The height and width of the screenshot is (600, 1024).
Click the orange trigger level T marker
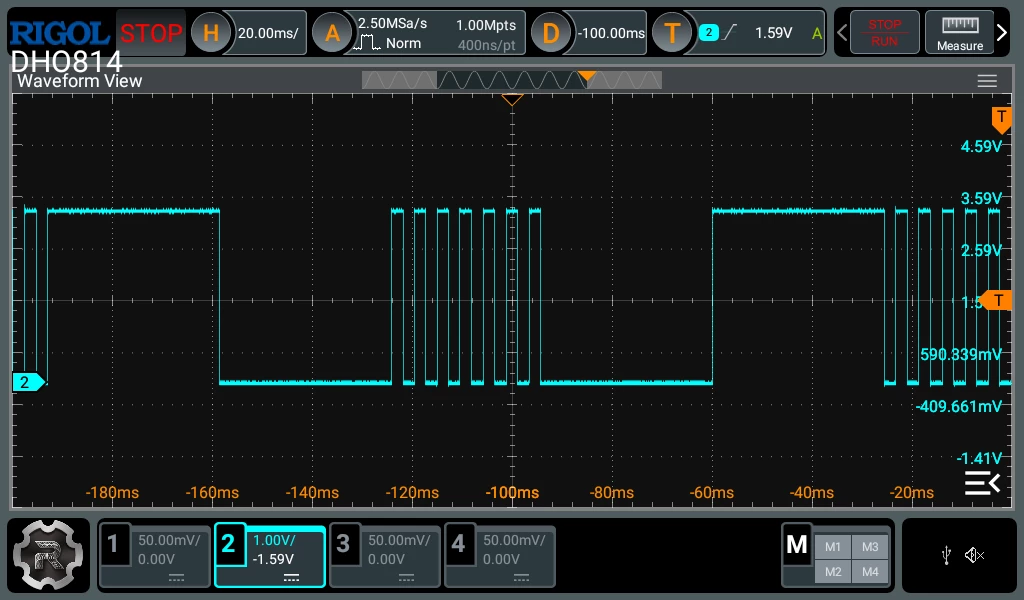[995, 300]
